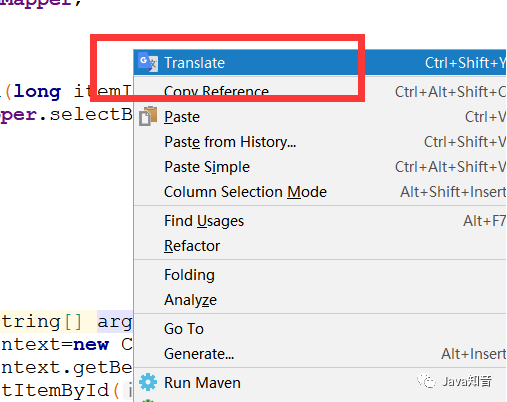This screenshot has height=402, width=507.
Task: Click the Run Maven gear icon
Action: click(x=148, y=382)
